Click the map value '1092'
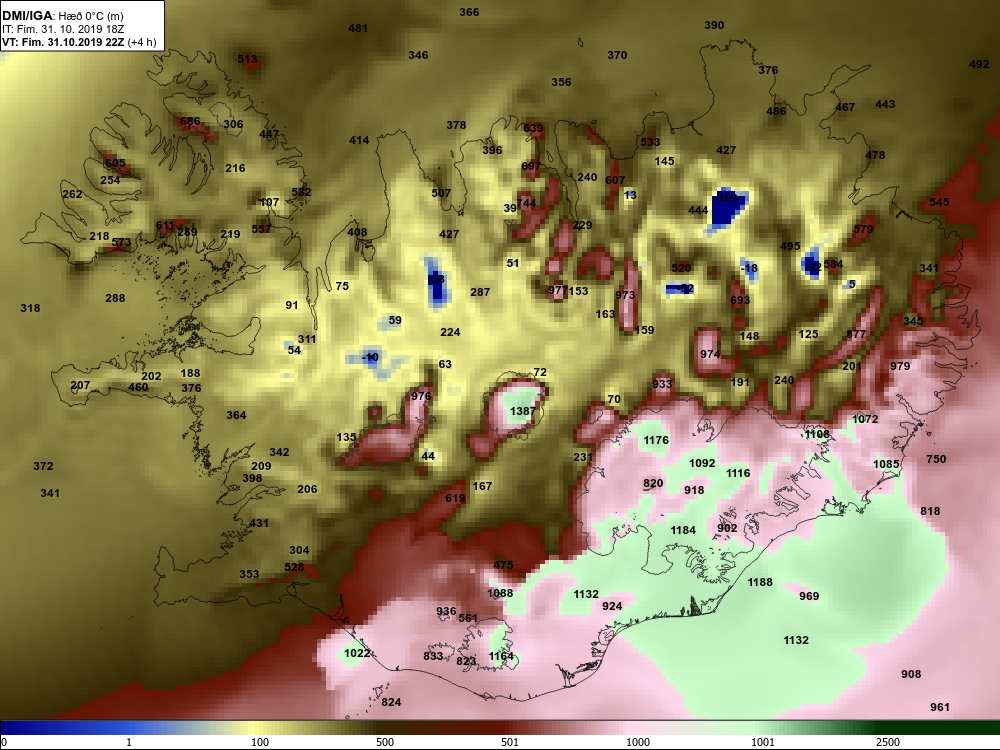Screen dimensions: 1000x750 [702, 463]
